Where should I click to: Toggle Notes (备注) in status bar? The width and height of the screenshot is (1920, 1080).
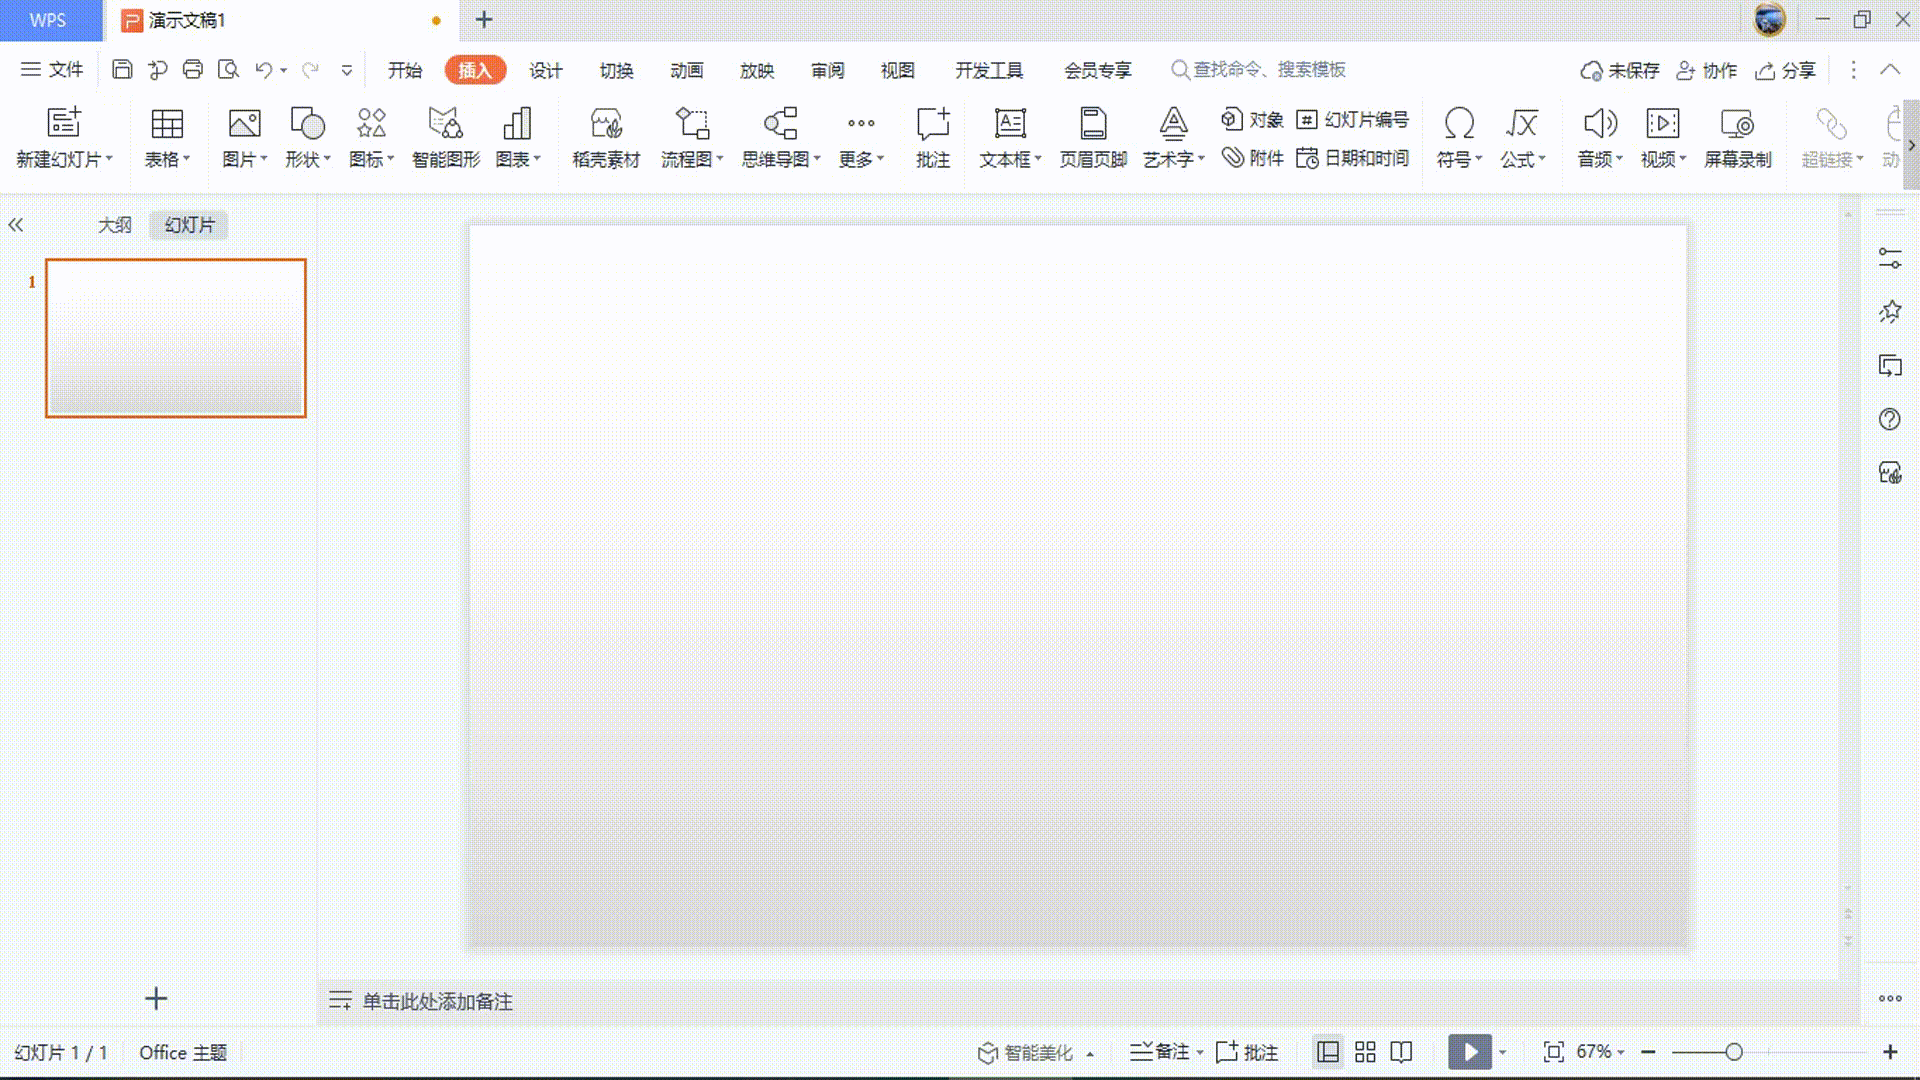tap(1160, 1052)
